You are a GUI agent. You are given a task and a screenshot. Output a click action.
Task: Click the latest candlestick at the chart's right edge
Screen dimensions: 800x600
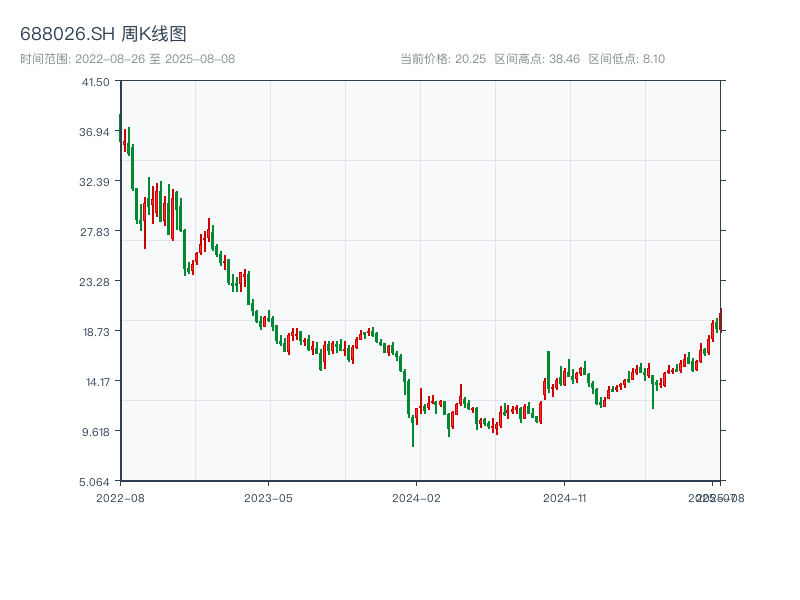(x=720, y=320)
